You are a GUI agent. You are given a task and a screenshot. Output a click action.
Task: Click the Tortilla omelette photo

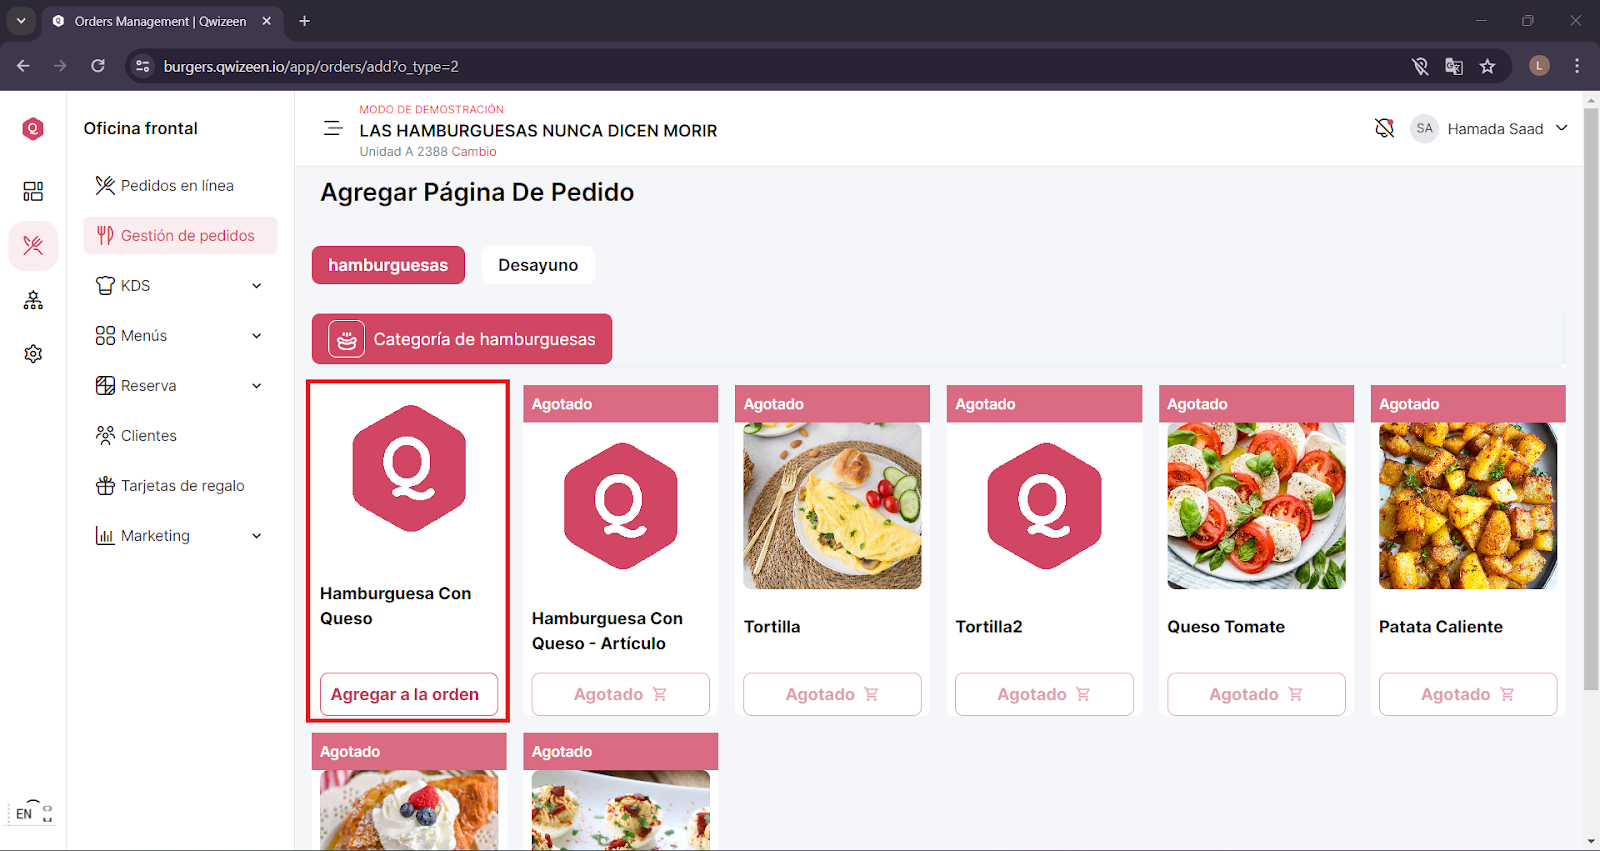[x=832, y=506]
